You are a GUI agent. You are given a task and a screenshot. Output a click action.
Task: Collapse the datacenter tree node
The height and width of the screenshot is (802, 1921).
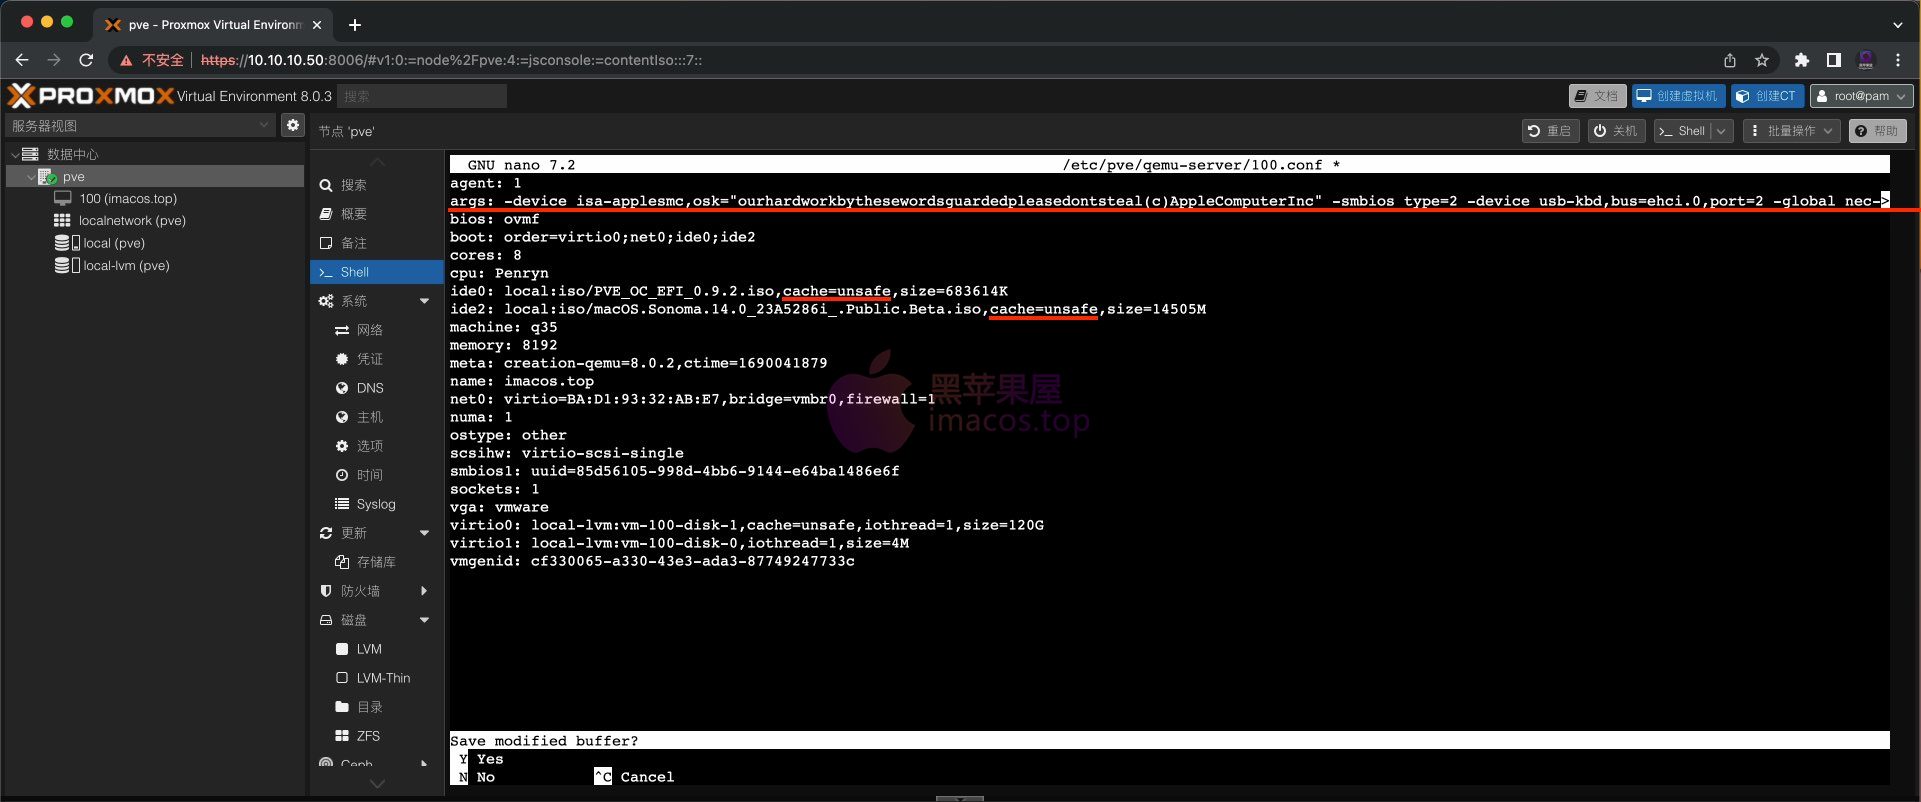coord(15,154)
